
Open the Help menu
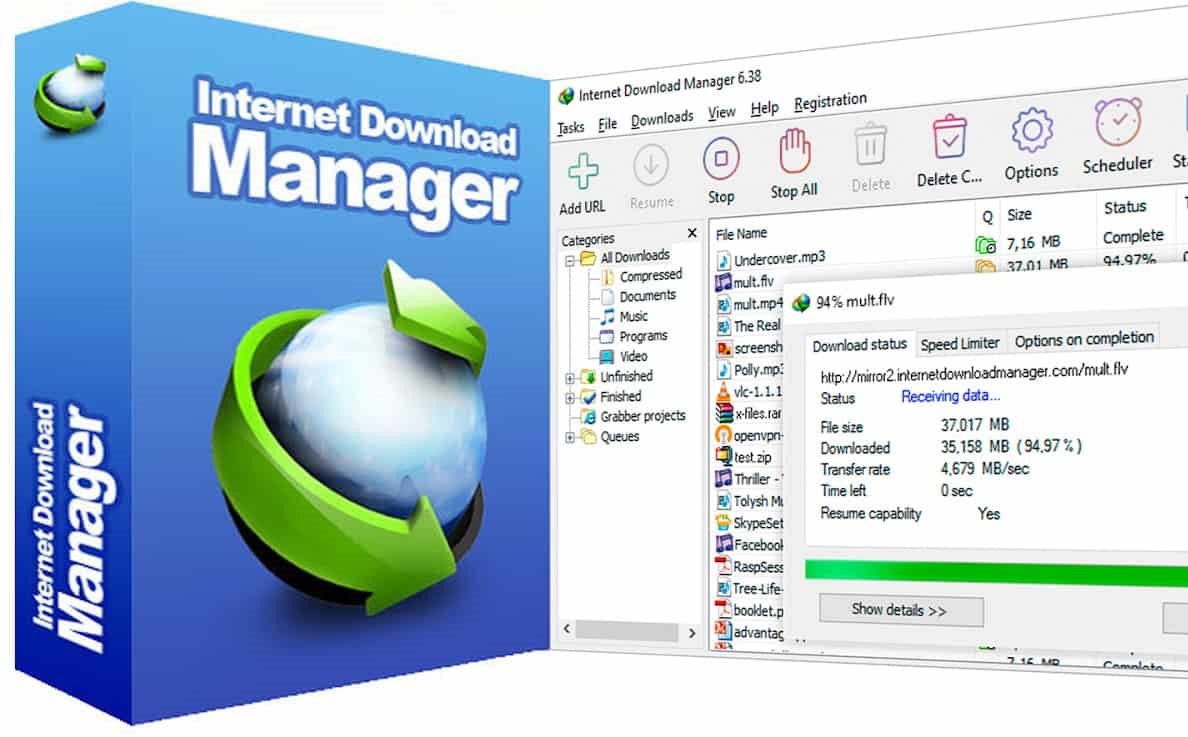(x=764, y=108)
